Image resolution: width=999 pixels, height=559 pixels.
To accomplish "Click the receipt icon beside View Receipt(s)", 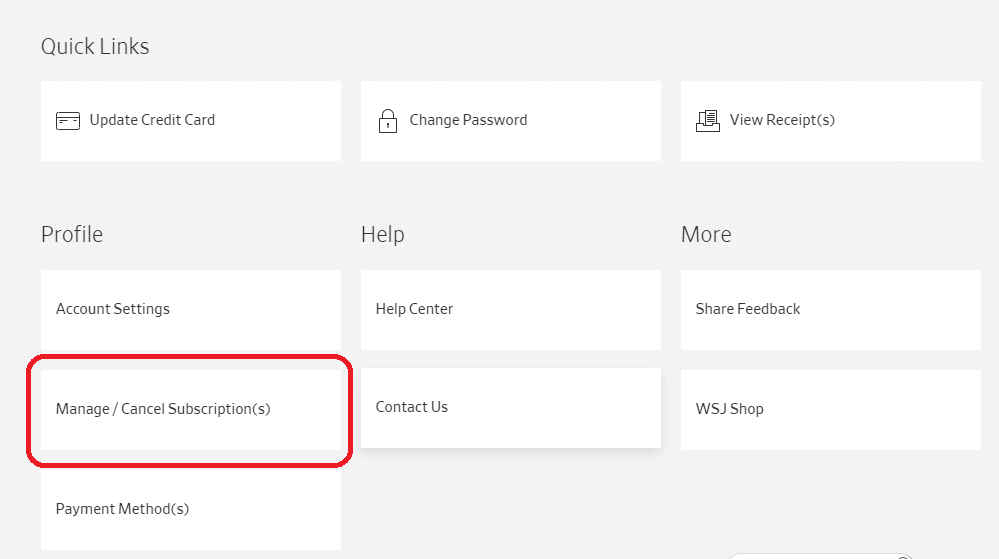I will pyautogui.click(x=707, y=121).
